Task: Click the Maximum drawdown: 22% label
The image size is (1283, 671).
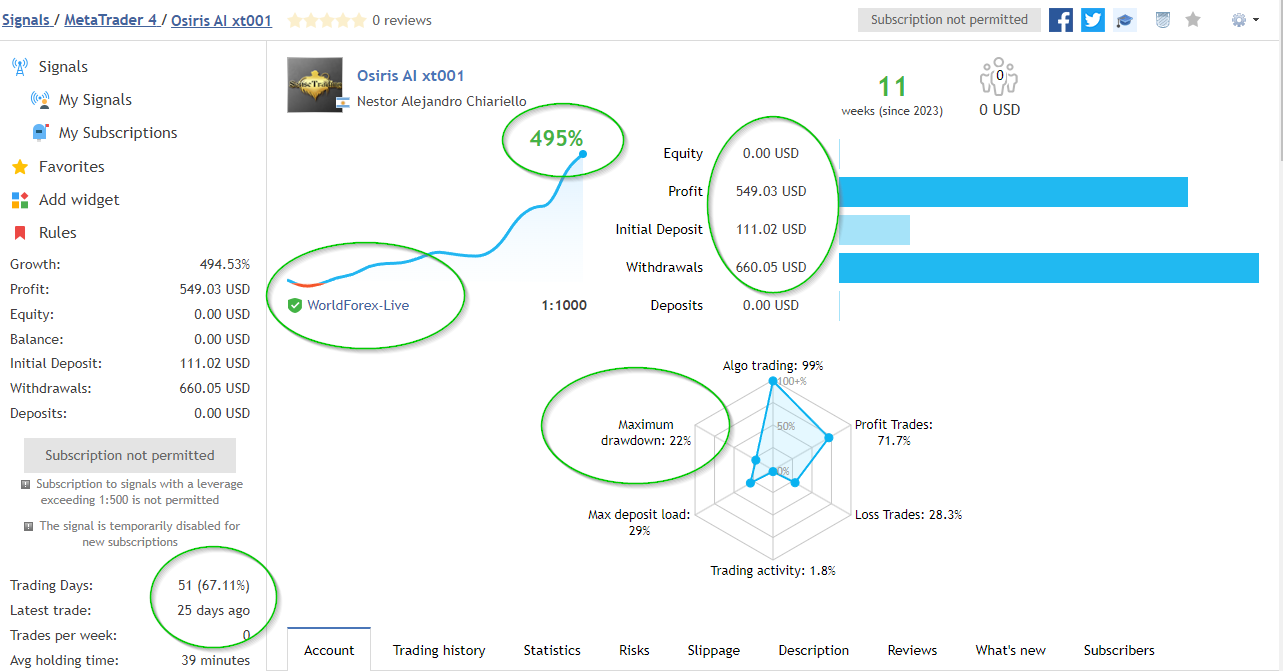Action: point(646,433)
